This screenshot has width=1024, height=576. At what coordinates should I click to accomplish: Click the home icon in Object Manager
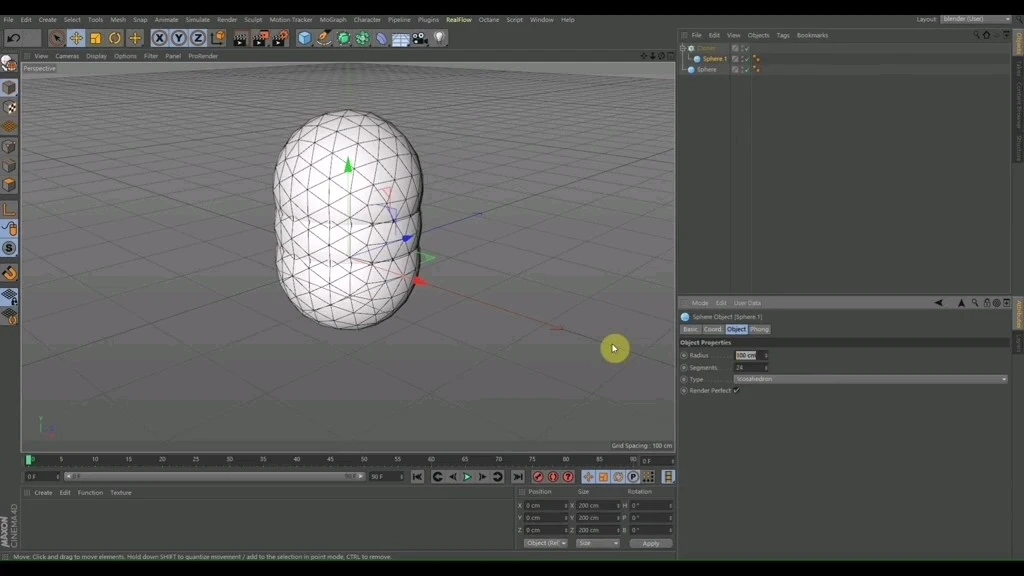pos(987,35)
